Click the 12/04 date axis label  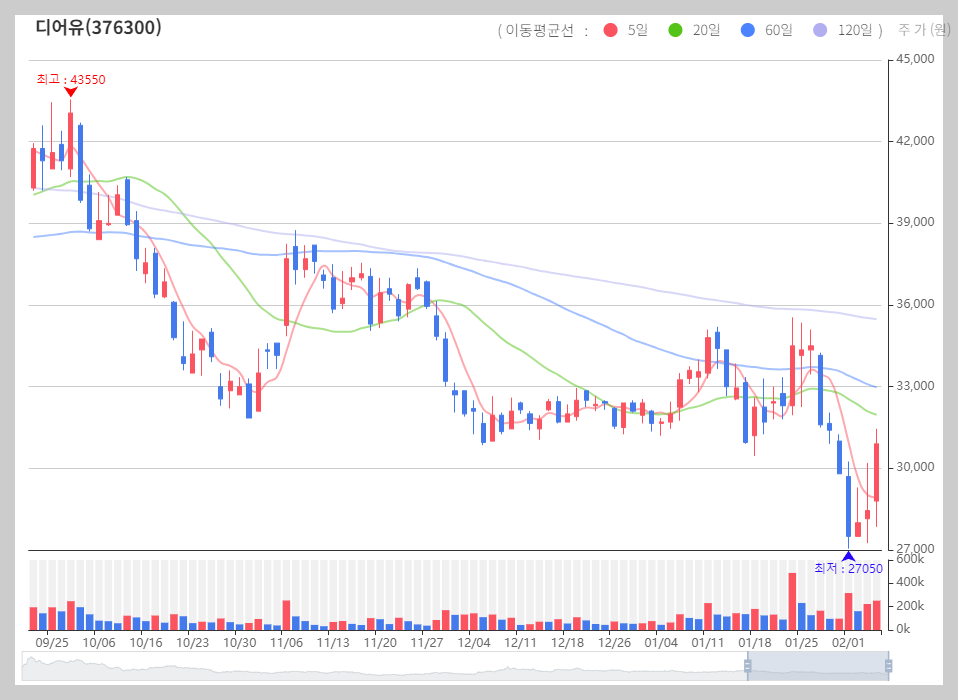(474, 642)
